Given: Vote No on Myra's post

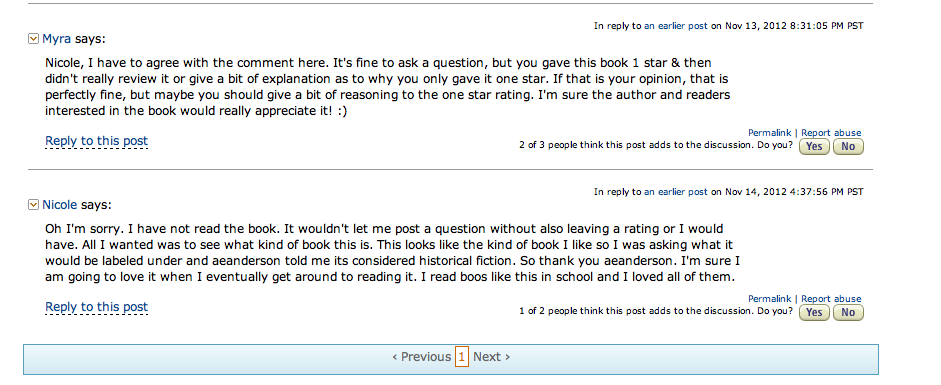Looking at the screenshot, I should [x=848, y=146].
